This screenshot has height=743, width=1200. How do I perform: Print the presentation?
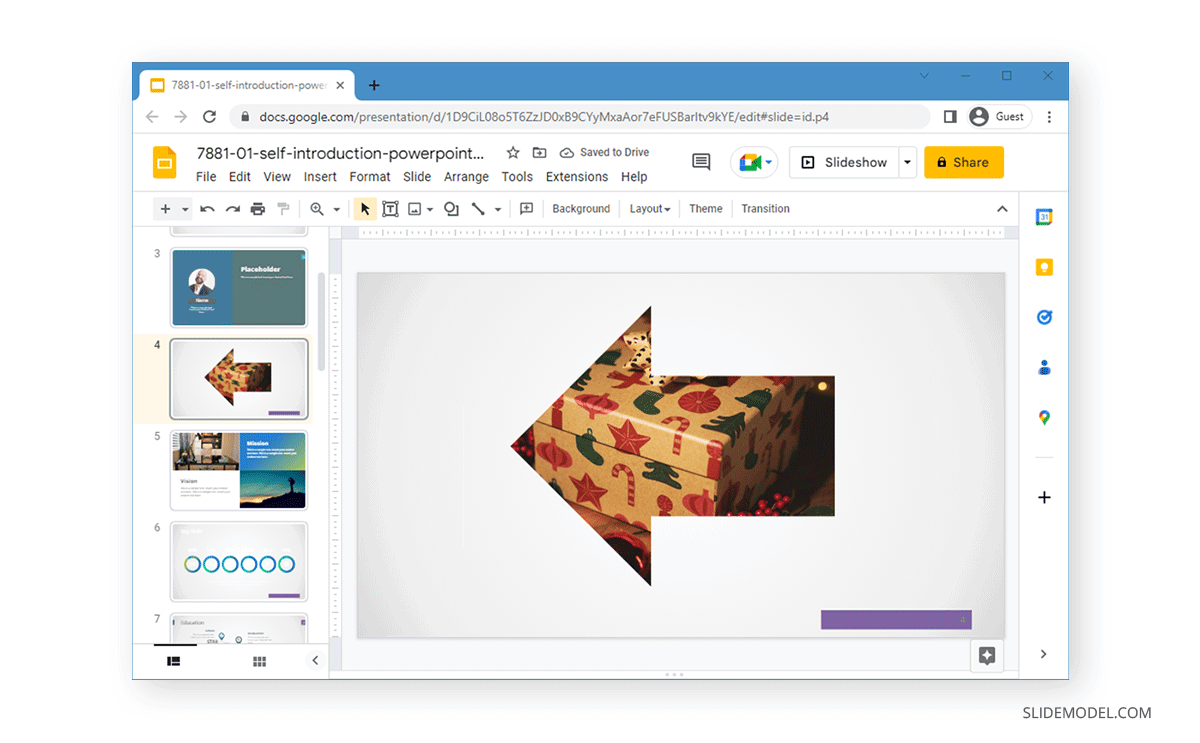click(x=258, y=208)
